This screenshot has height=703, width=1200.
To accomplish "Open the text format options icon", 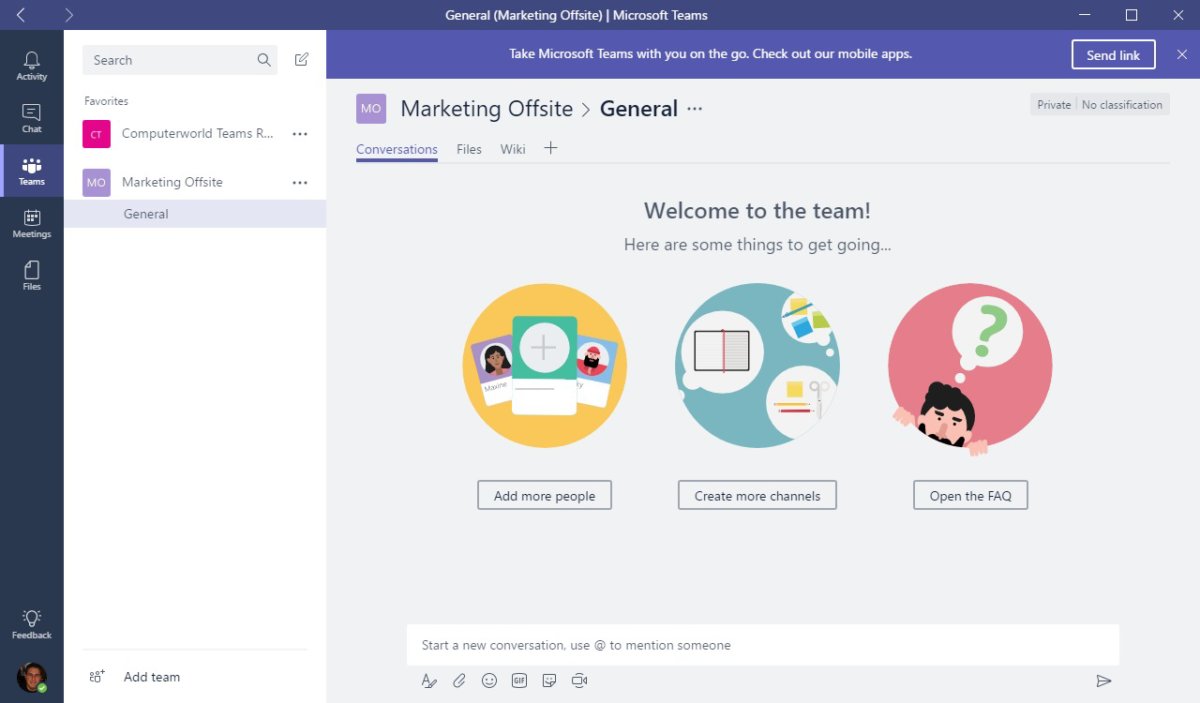I will [429, 681].
